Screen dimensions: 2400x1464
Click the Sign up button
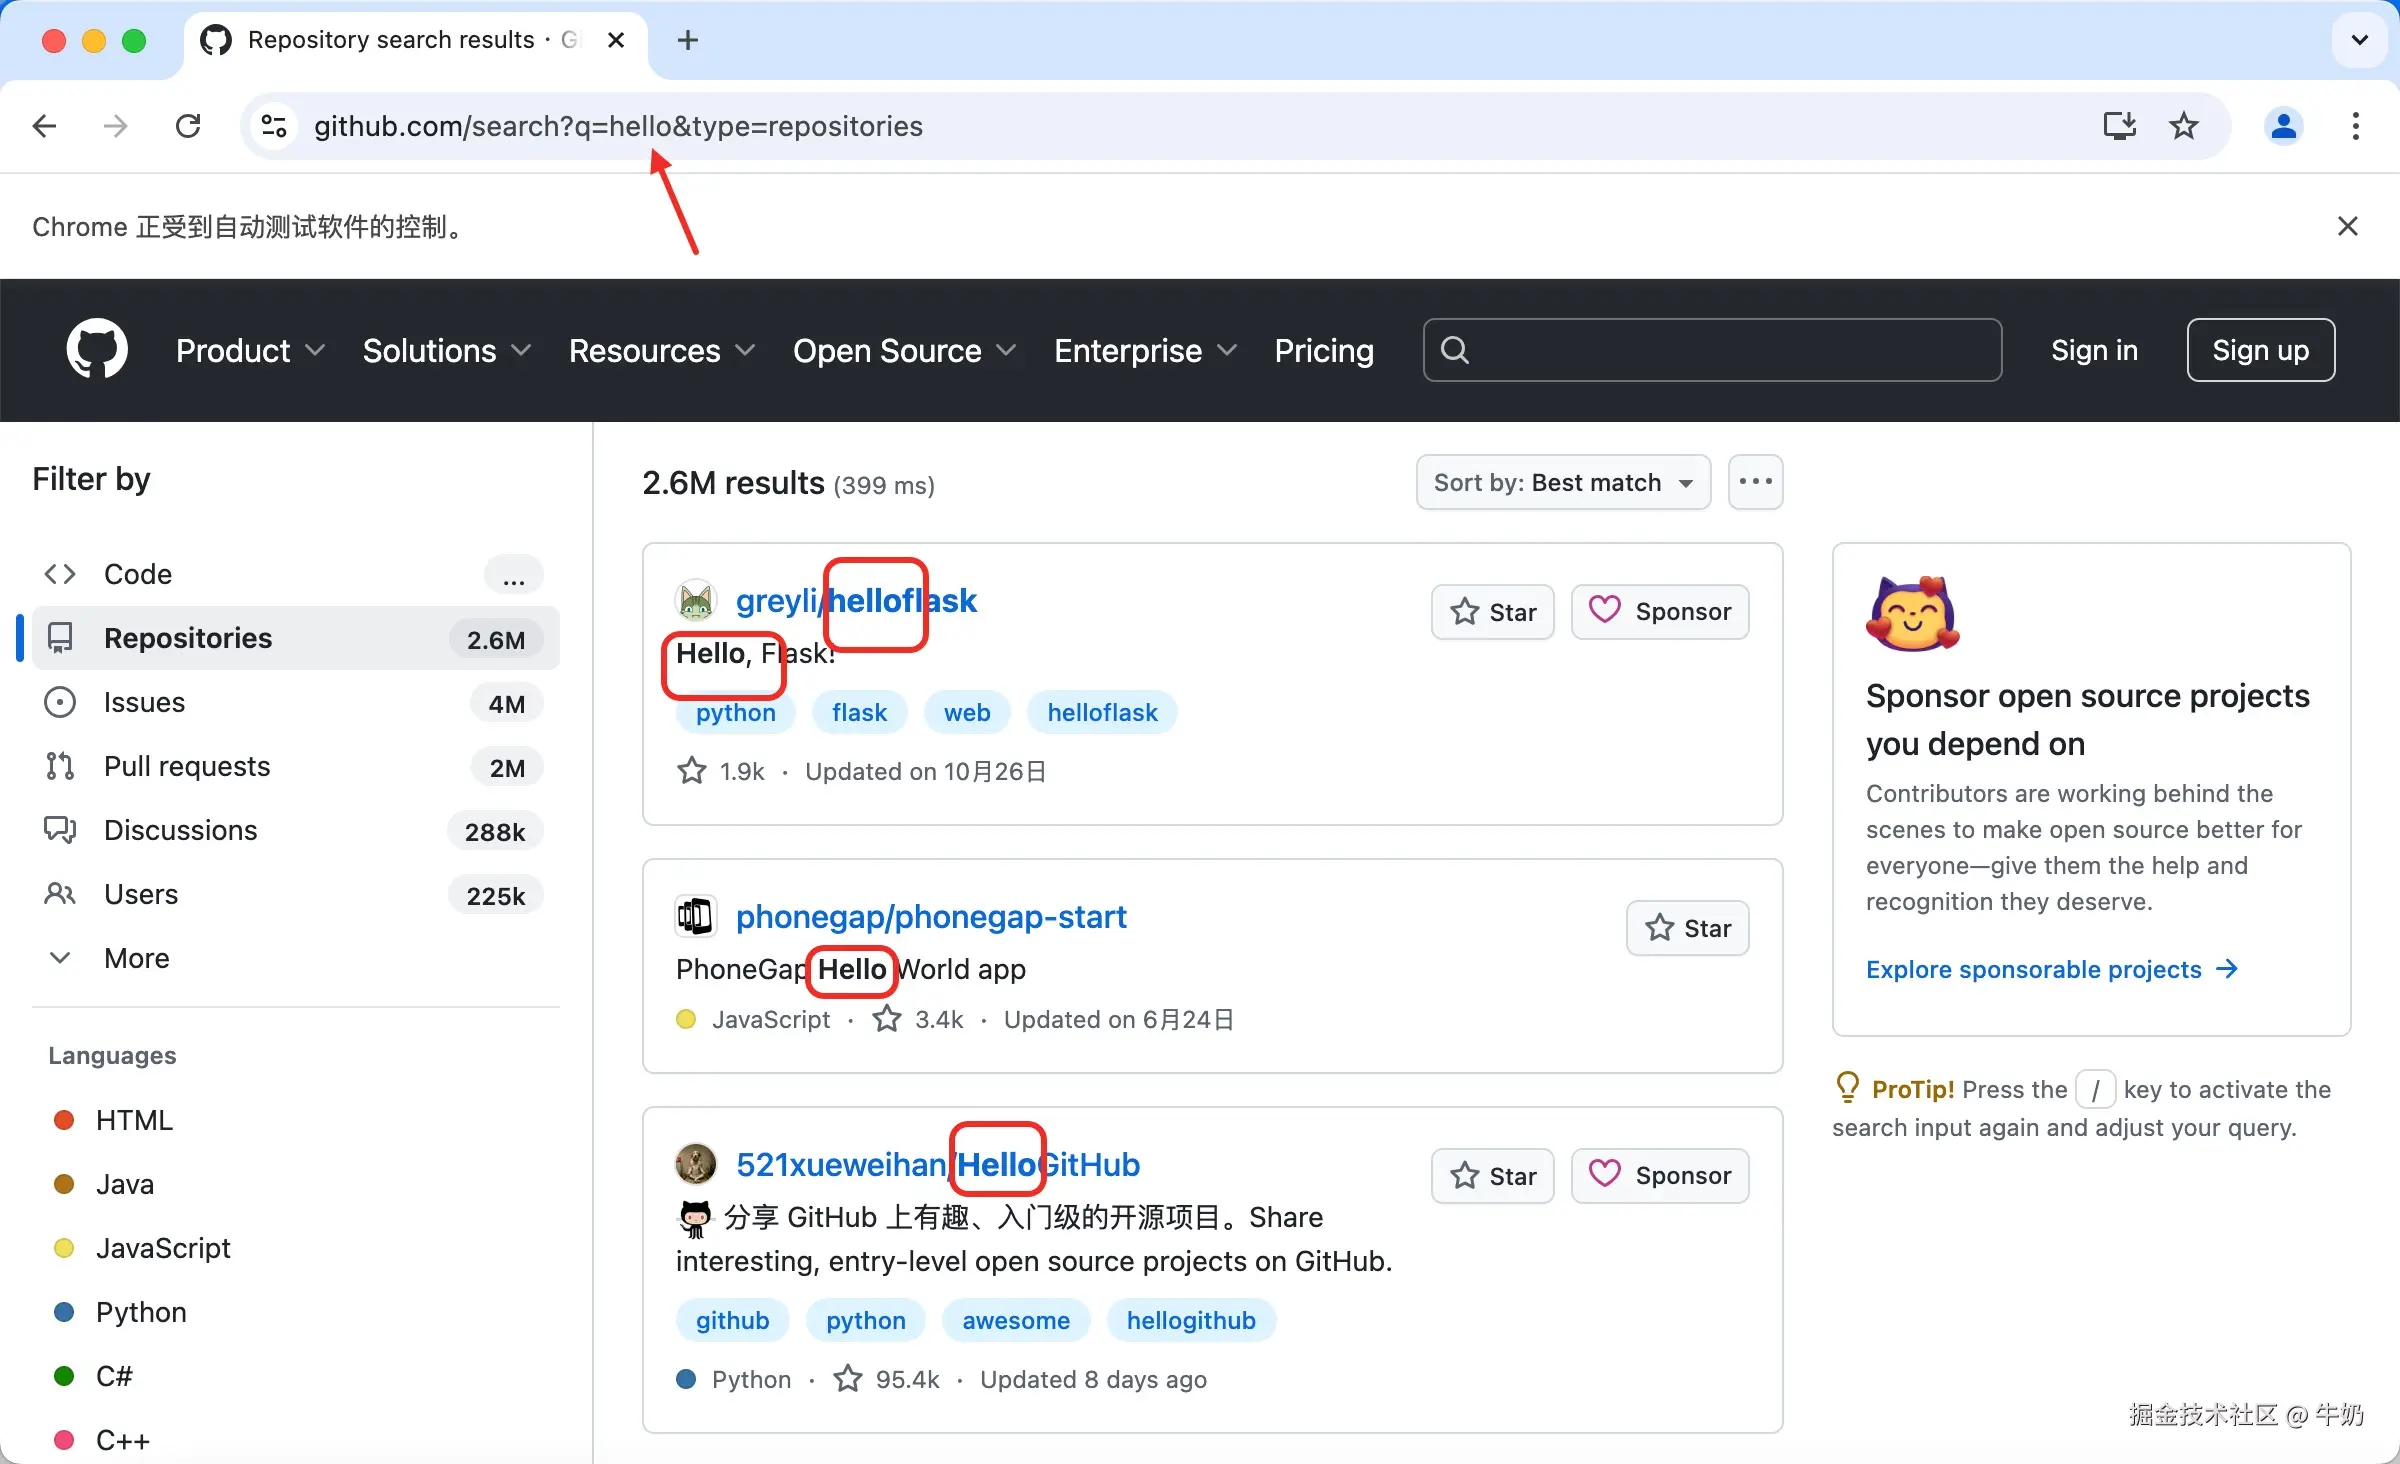point(2260,350)
